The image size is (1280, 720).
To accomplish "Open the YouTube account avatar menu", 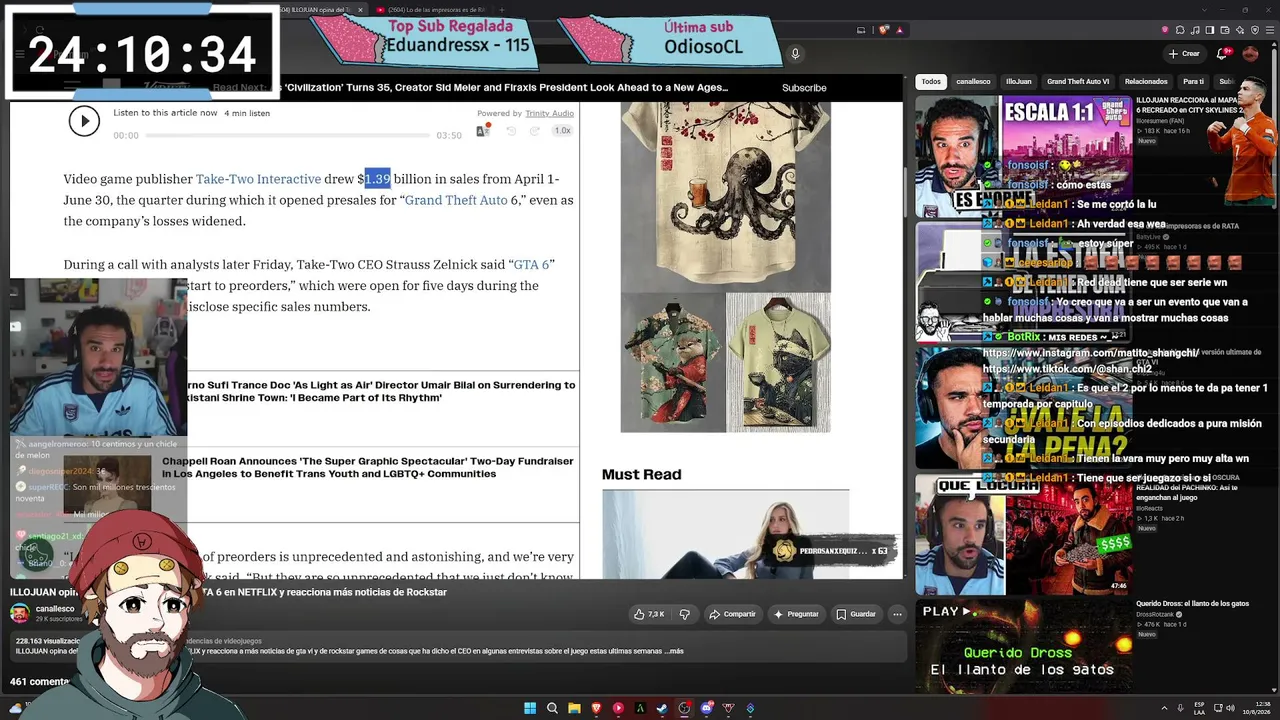I will point(1252,54).
